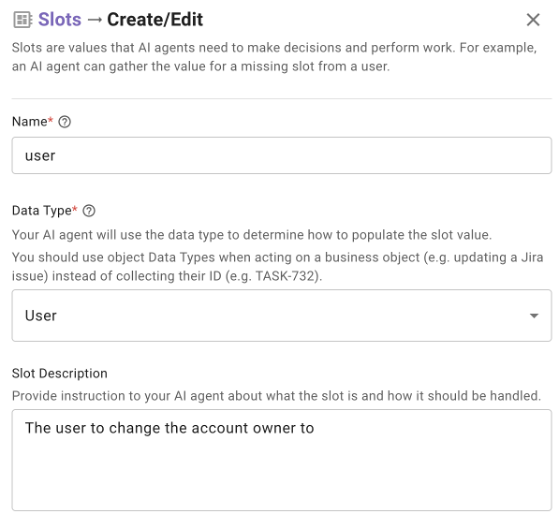The width and height of the screenshot is (560, 514).
Task: Click the red asterisk next to Data Type
Action: (x=75, y=208)
